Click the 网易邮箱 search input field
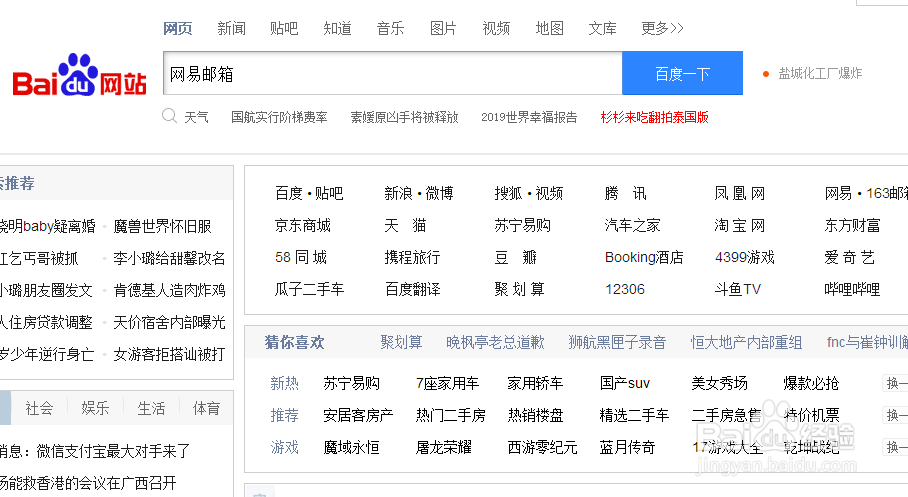The width and height of the screenshot is (908, 497). [393, 73]
